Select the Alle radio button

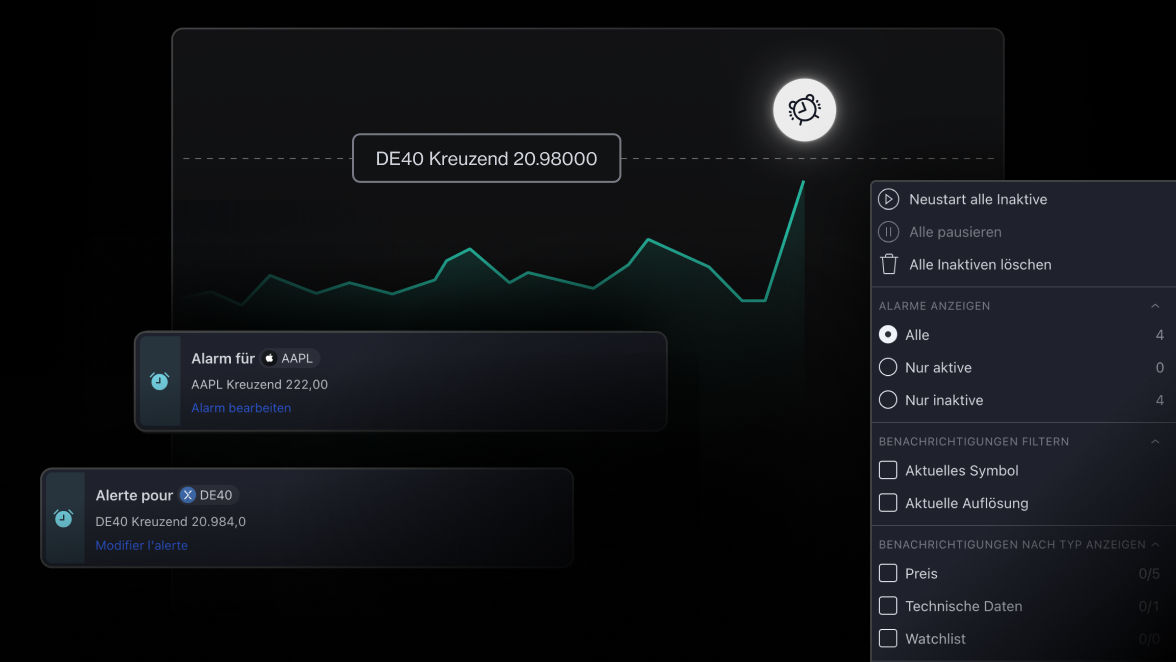pos(888,334)
